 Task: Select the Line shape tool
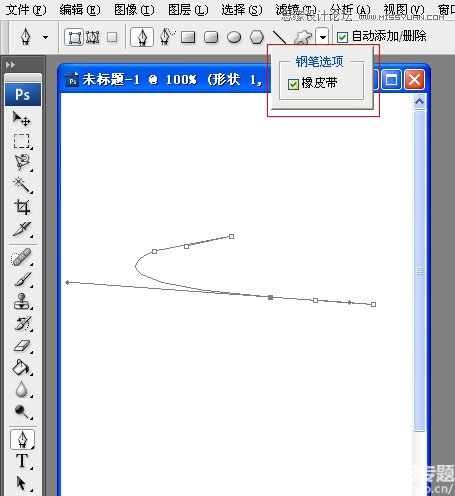(279, 37)
